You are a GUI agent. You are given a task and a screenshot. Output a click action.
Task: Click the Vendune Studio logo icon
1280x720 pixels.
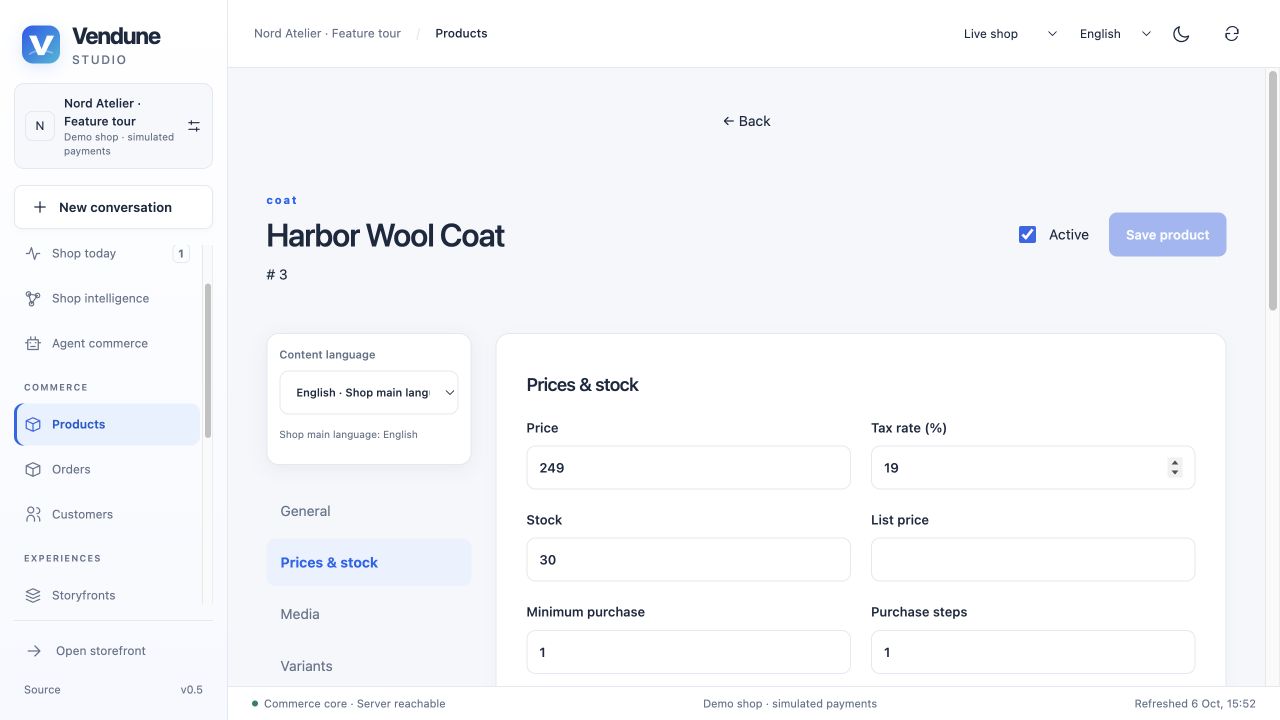[x=41, y=45]
